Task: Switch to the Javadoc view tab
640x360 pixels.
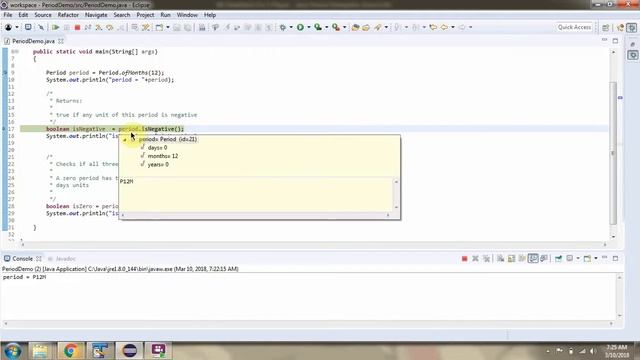Action: click(65, 259)
